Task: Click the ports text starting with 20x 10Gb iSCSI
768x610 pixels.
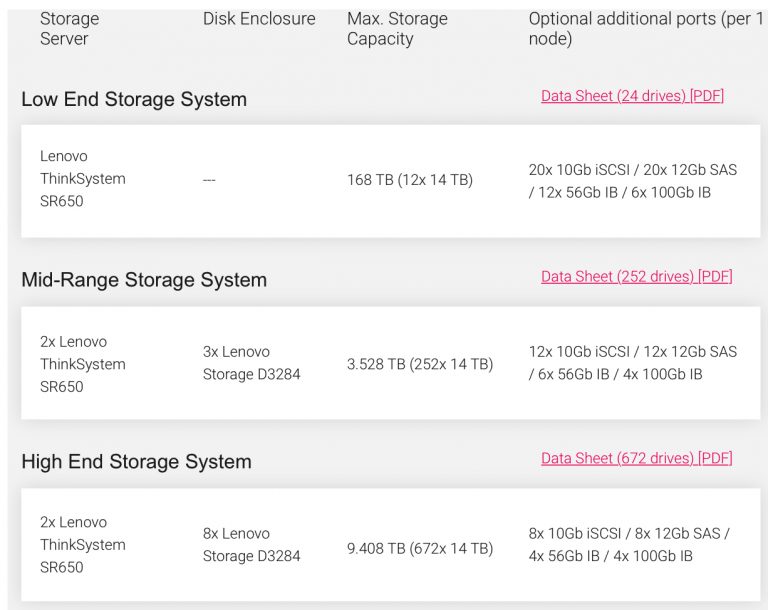Action: pyautogui.click(x=632, y=181)
